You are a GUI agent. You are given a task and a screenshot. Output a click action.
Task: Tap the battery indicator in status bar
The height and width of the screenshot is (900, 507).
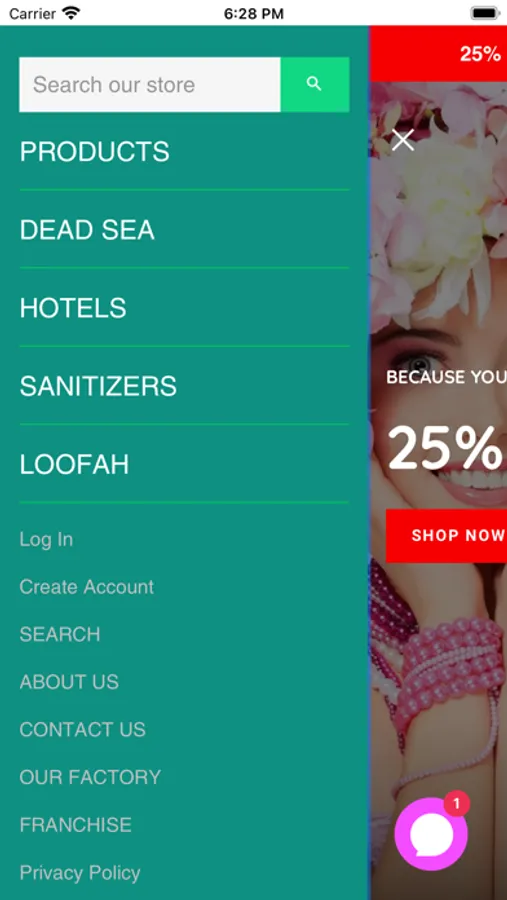click(485, 13)
